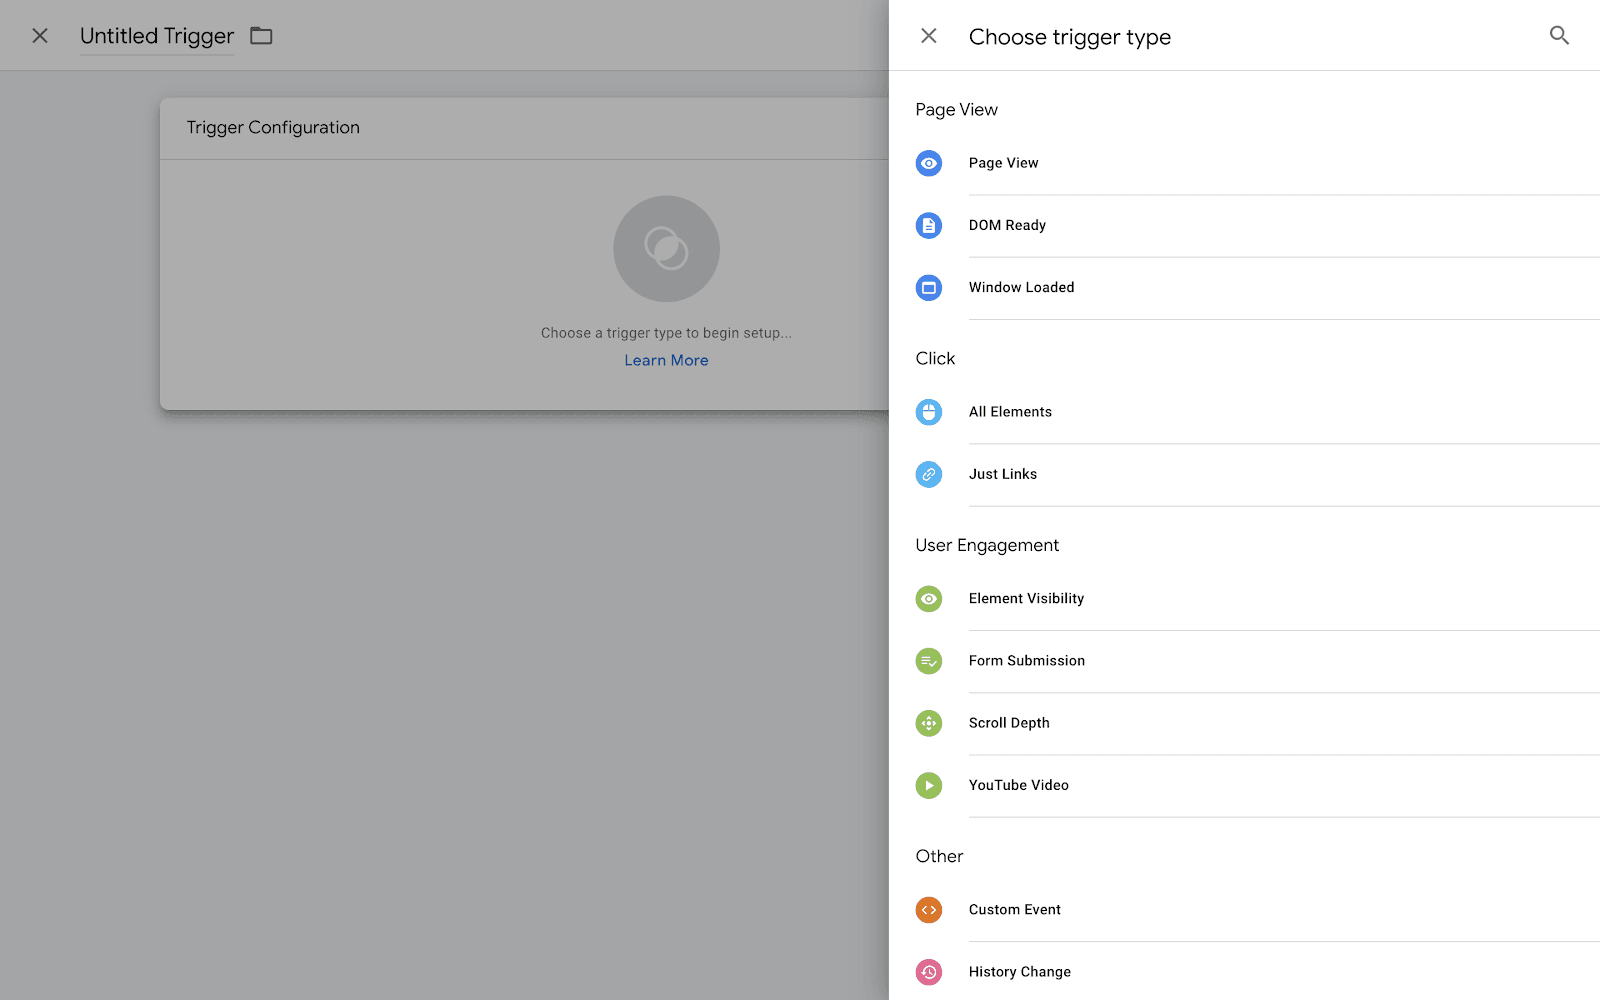Choose the Custom Event code icon

[928, 910]
